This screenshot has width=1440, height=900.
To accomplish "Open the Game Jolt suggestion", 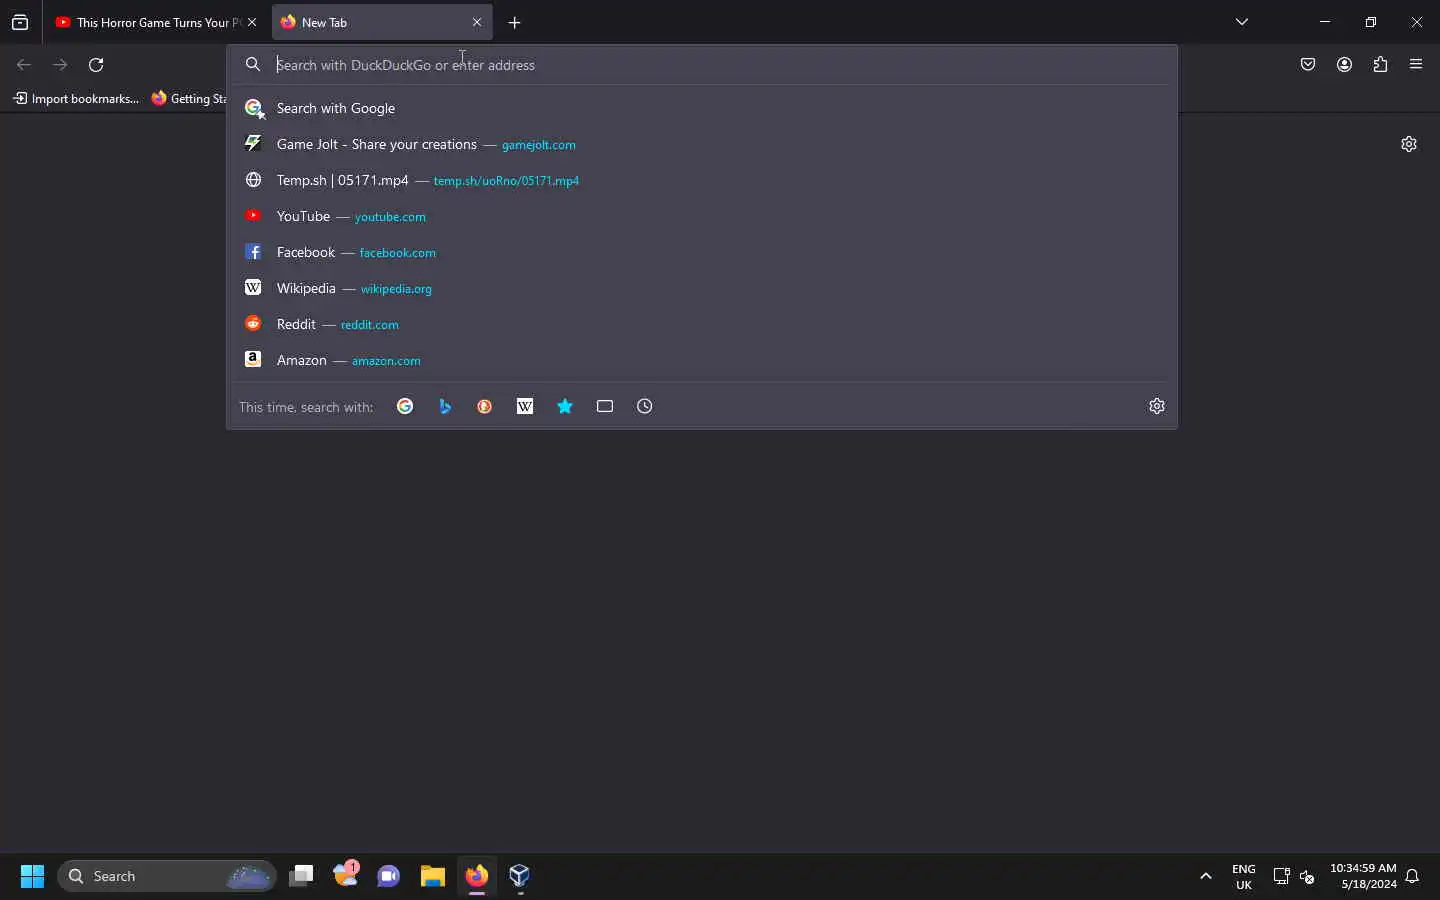I will click(x=702, y=144).
